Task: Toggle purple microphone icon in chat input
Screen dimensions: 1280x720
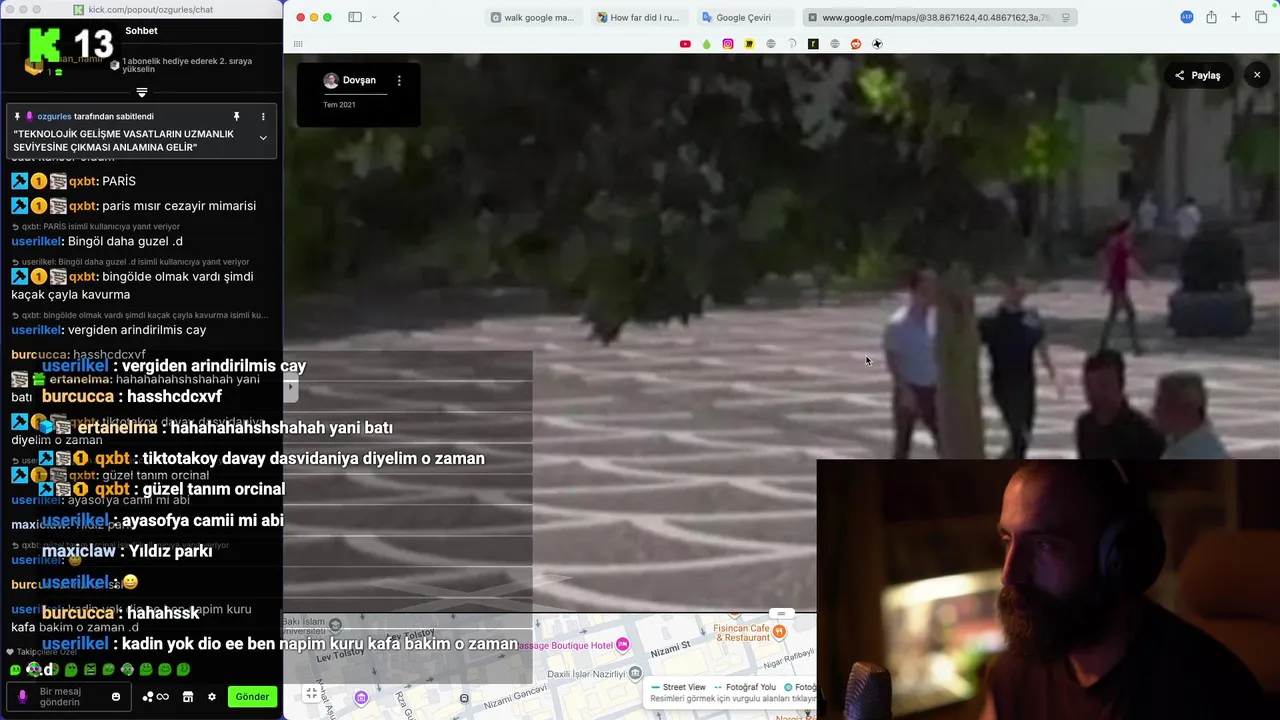Action: click(22, 696)
